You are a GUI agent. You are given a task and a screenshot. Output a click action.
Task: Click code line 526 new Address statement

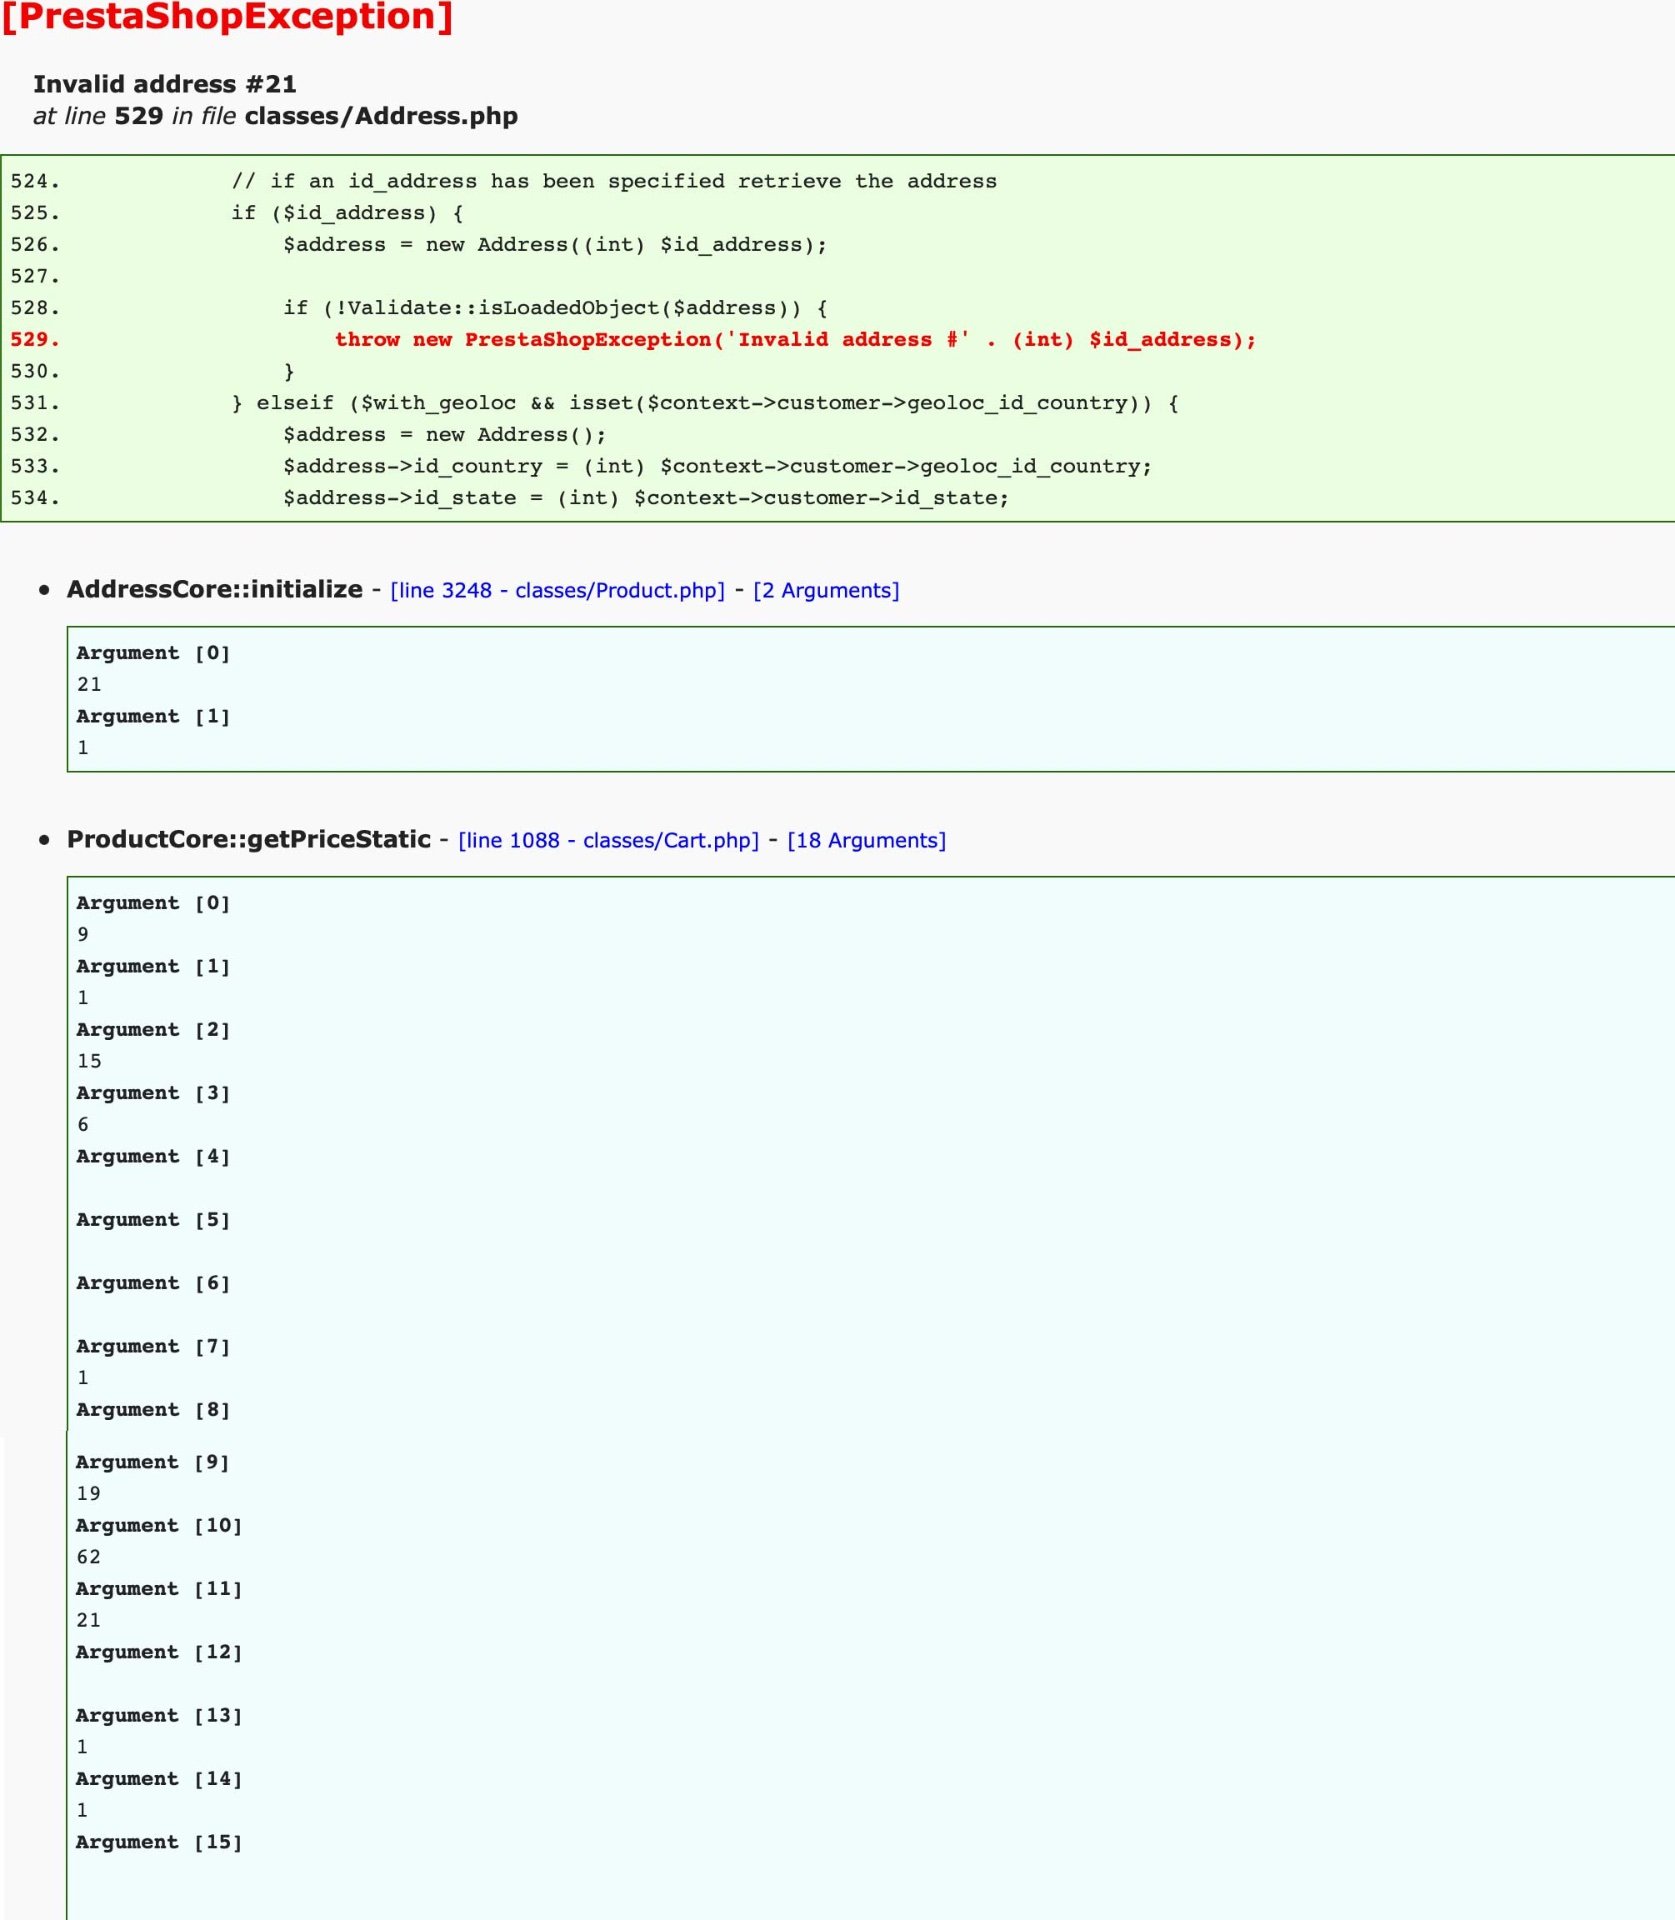[555, 245]
